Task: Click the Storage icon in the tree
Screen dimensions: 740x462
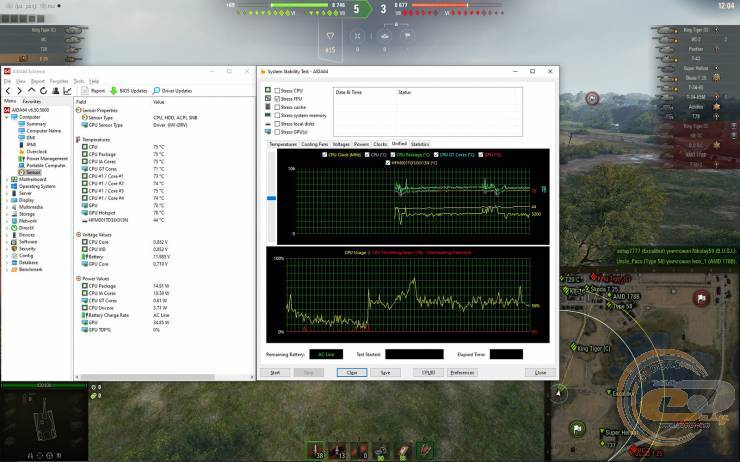Action: (14, 214)
